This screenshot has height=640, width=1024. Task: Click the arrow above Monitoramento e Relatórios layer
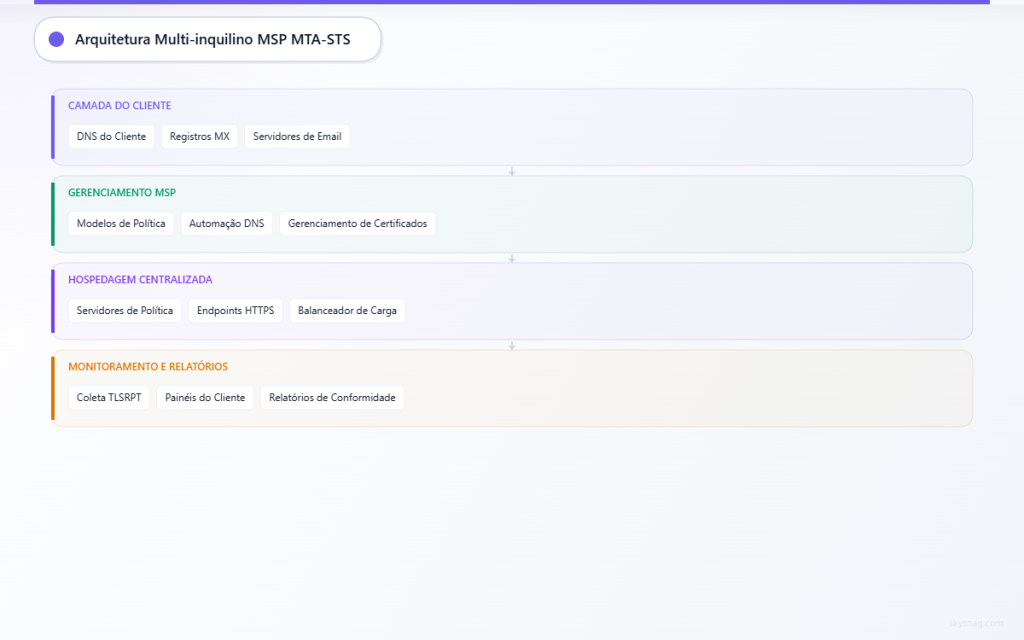tap(512, 345)
